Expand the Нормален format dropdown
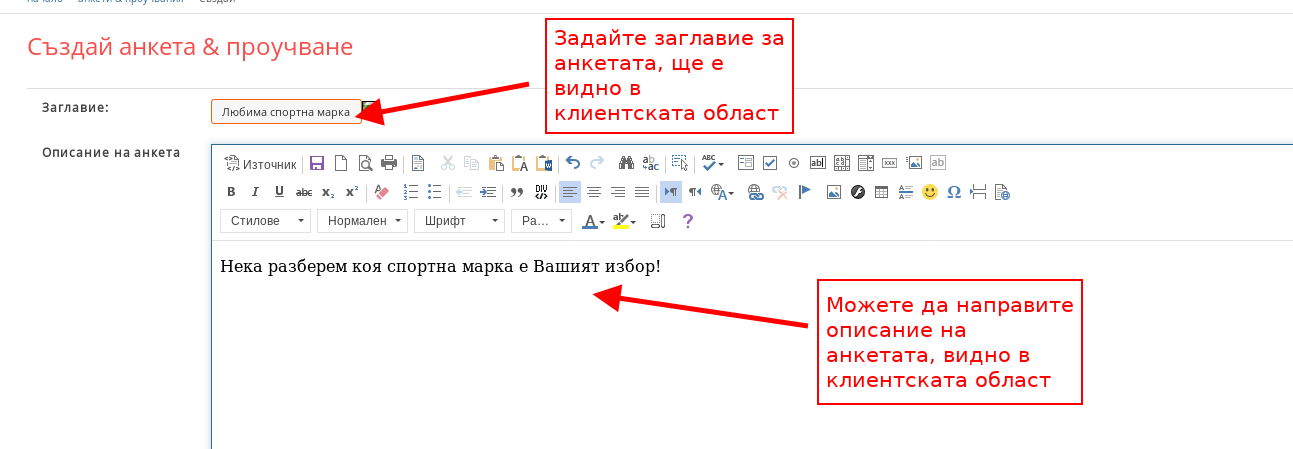 click(362, 221)
